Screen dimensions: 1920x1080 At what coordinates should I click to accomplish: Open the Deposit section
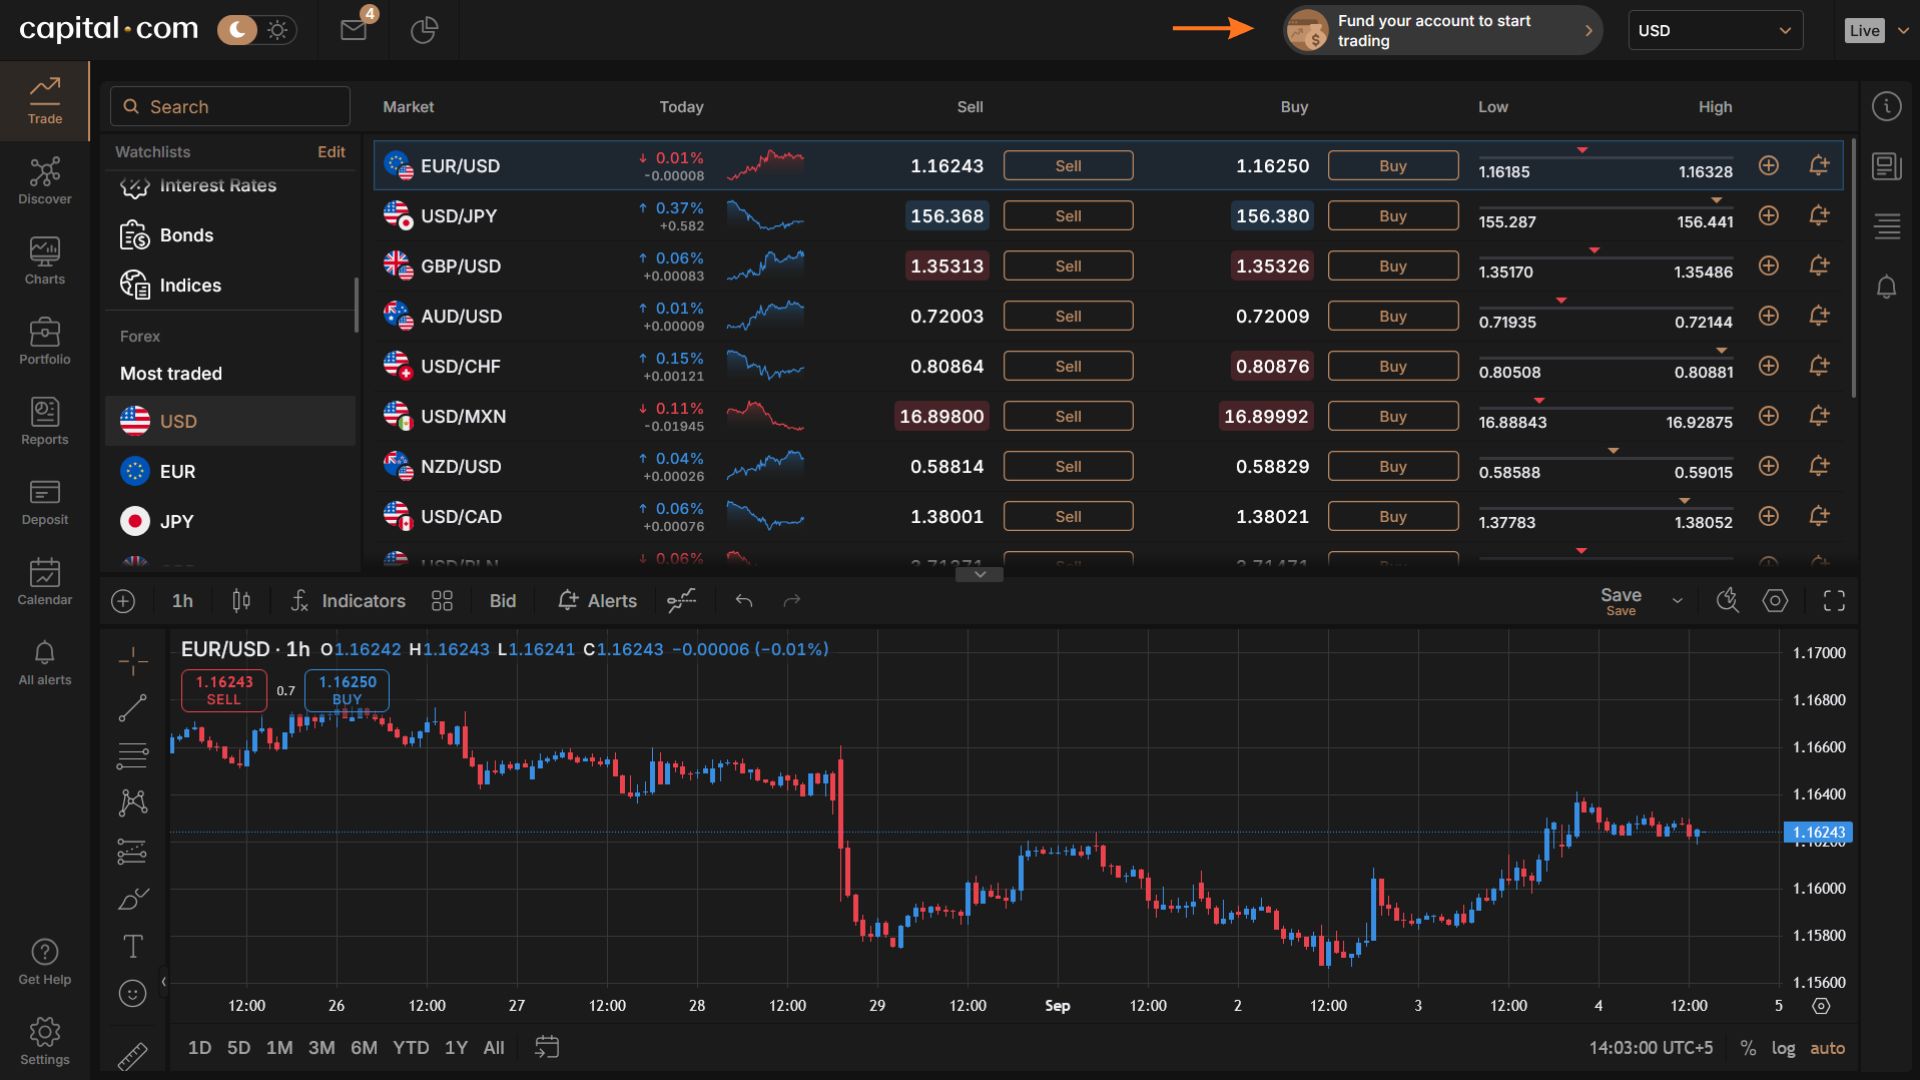pos(45,501)
